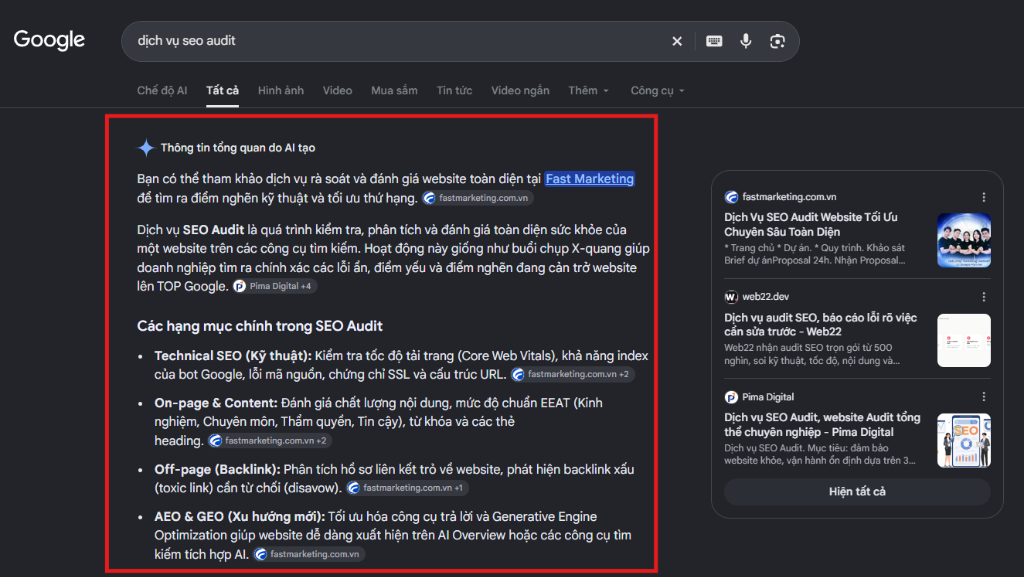Click the Thông tin tổng quan do AI tạo label
1024x577 pixels.
click(238, 148)
